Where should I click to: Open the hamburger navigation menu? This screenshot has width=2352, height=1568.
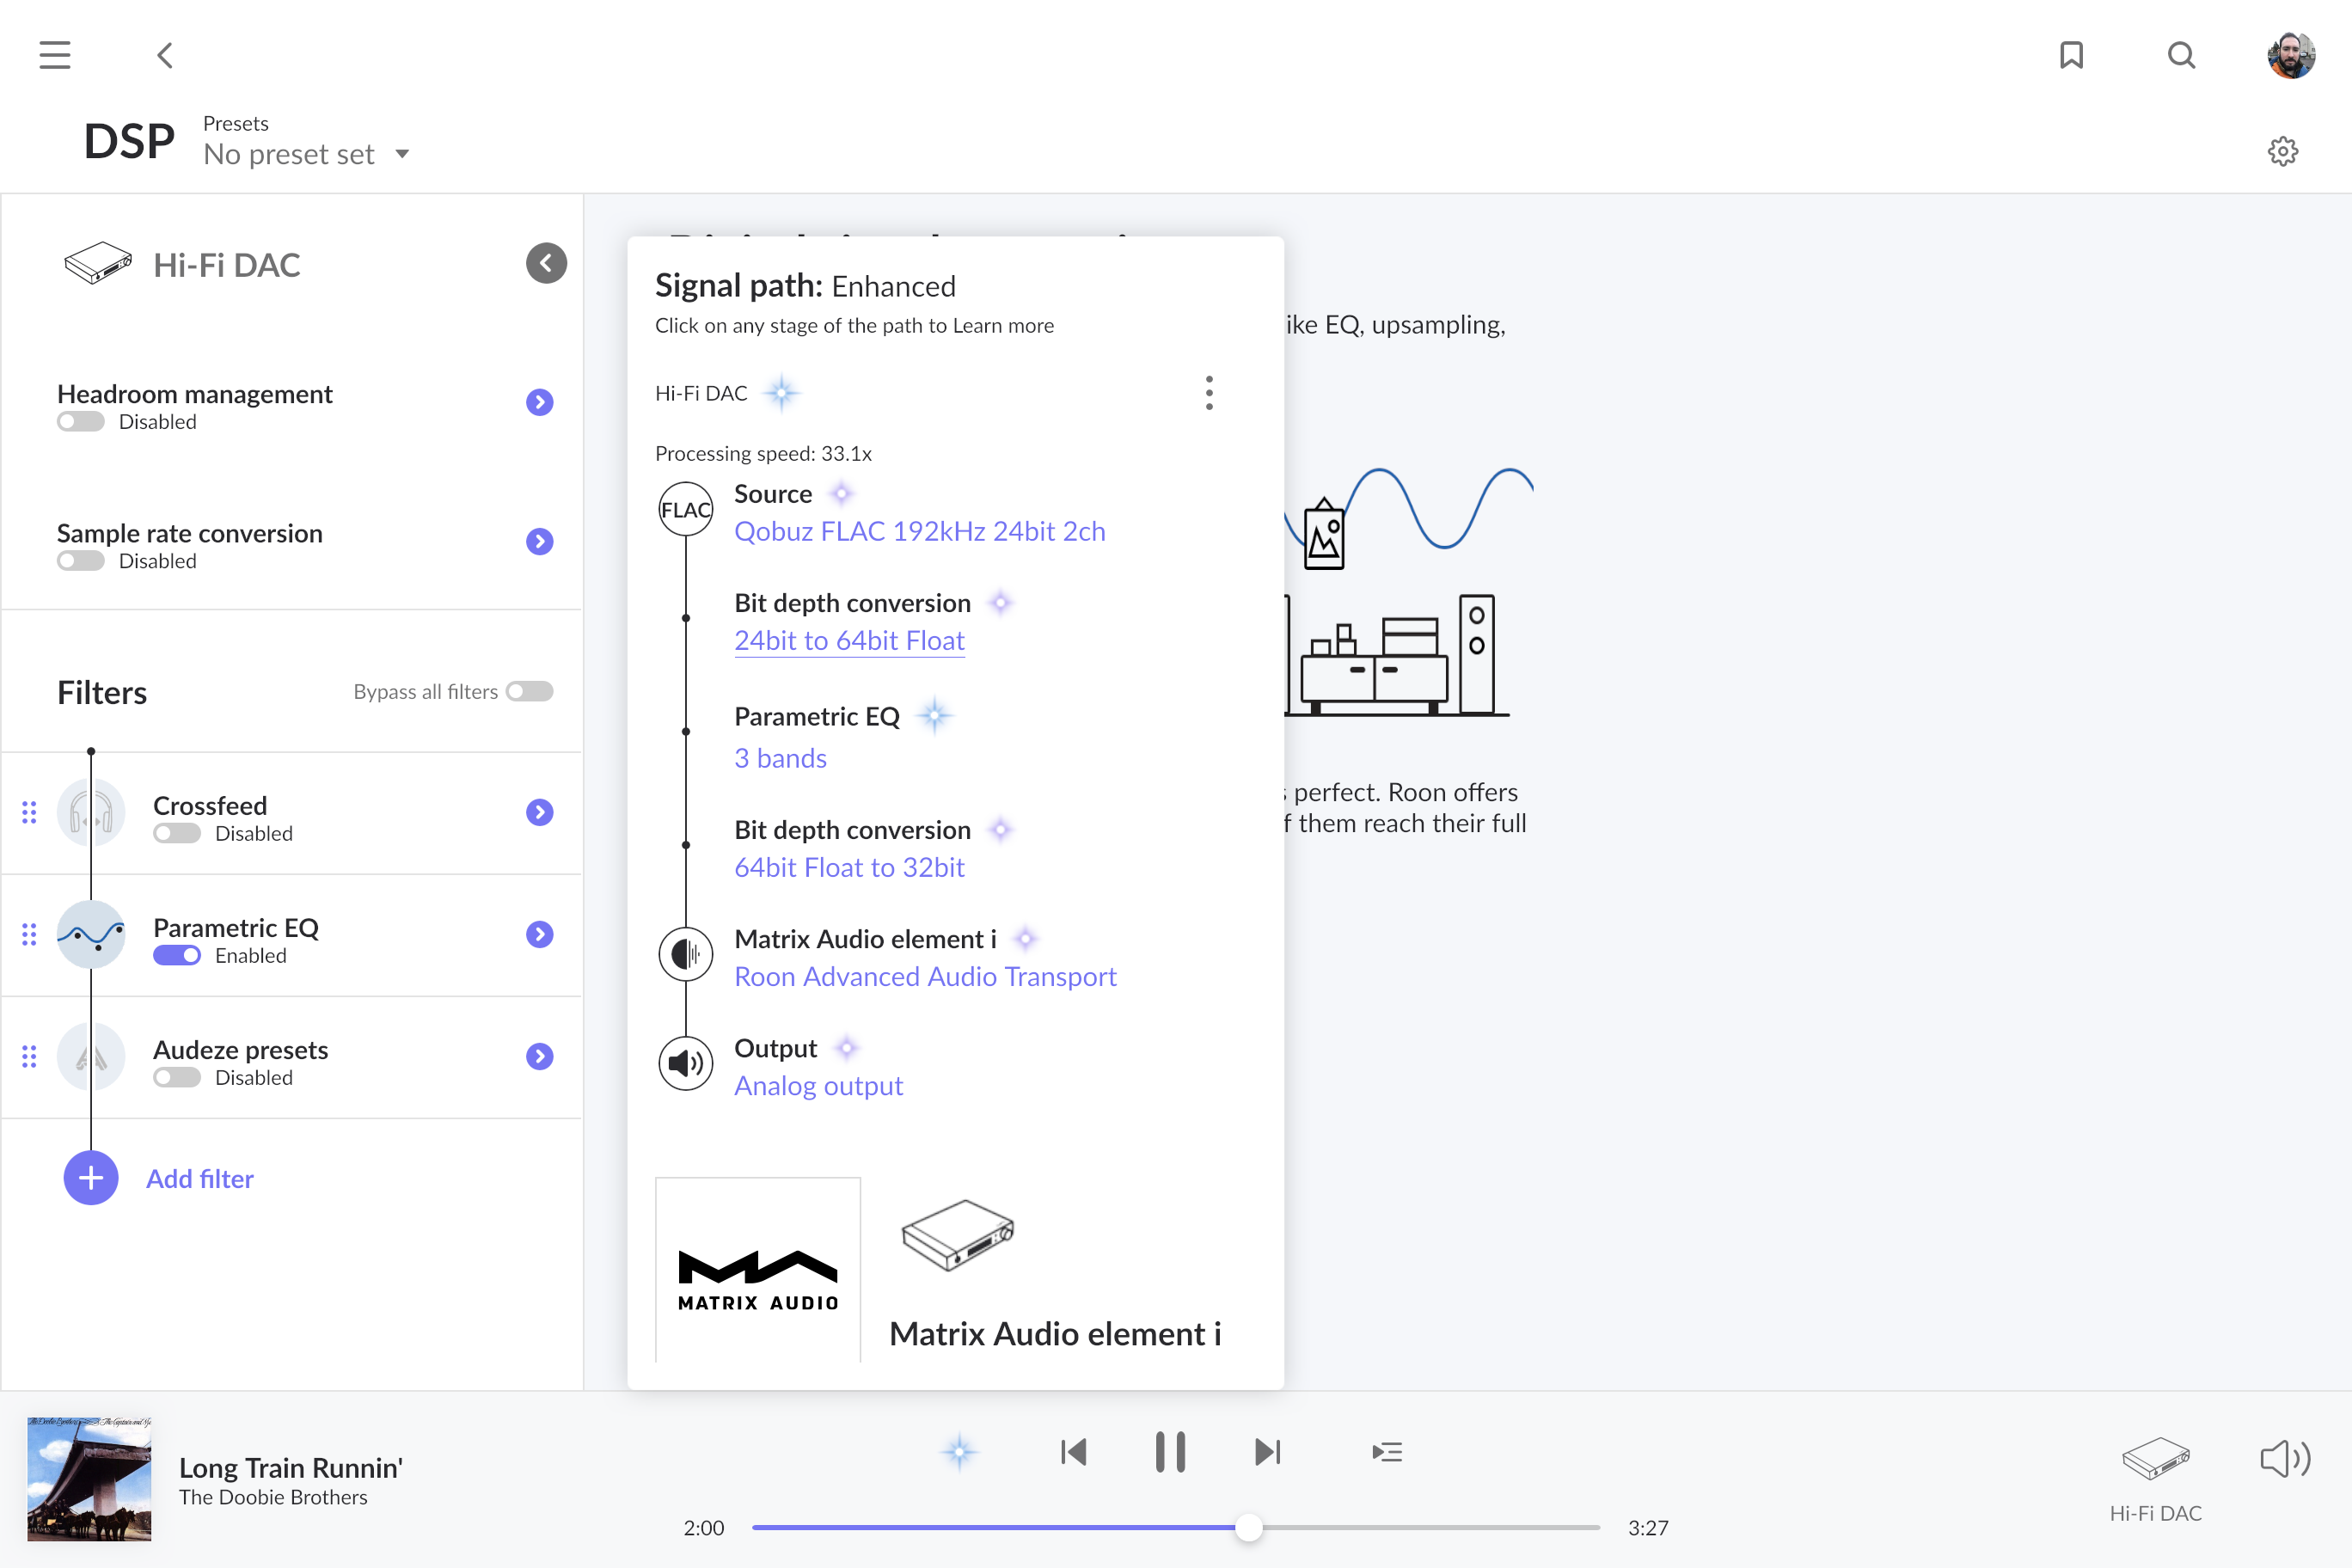click(55, 55)
